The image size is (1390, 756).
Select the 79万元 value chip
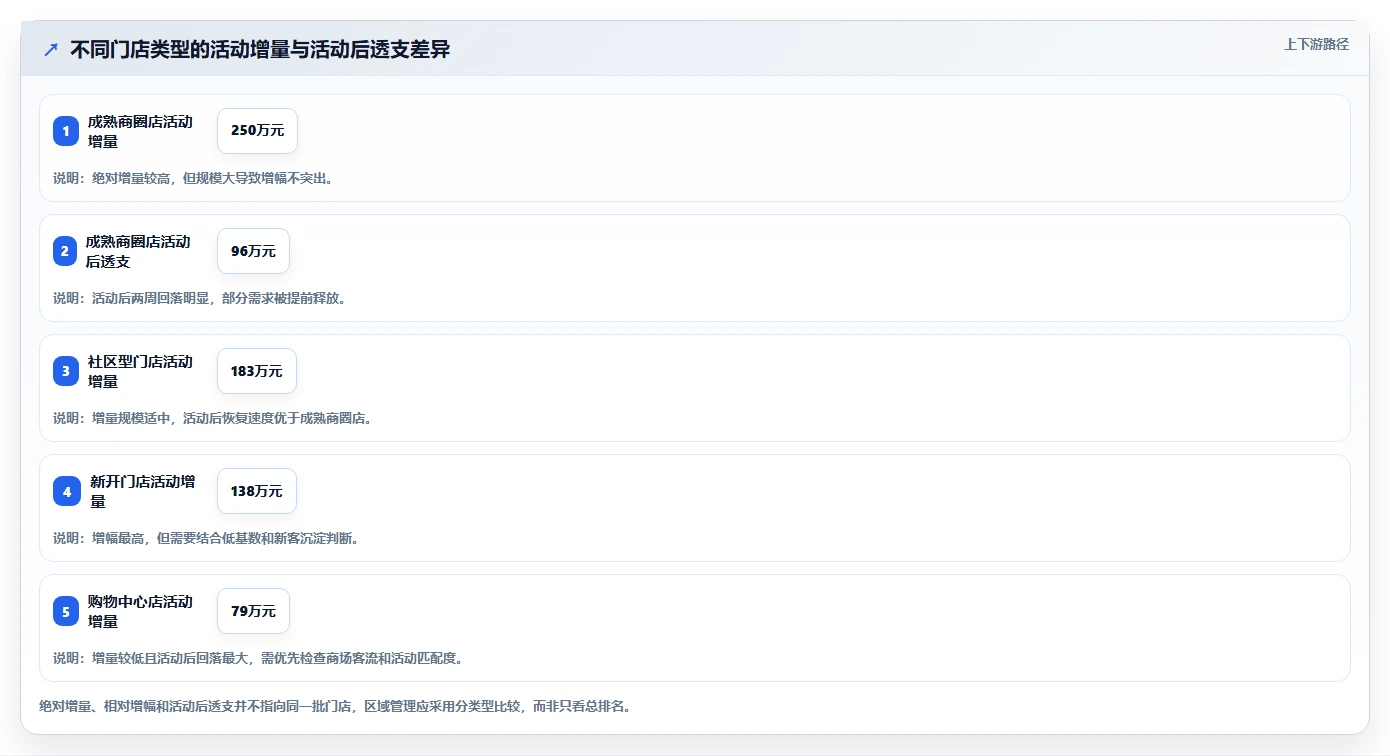click(253, 611)
